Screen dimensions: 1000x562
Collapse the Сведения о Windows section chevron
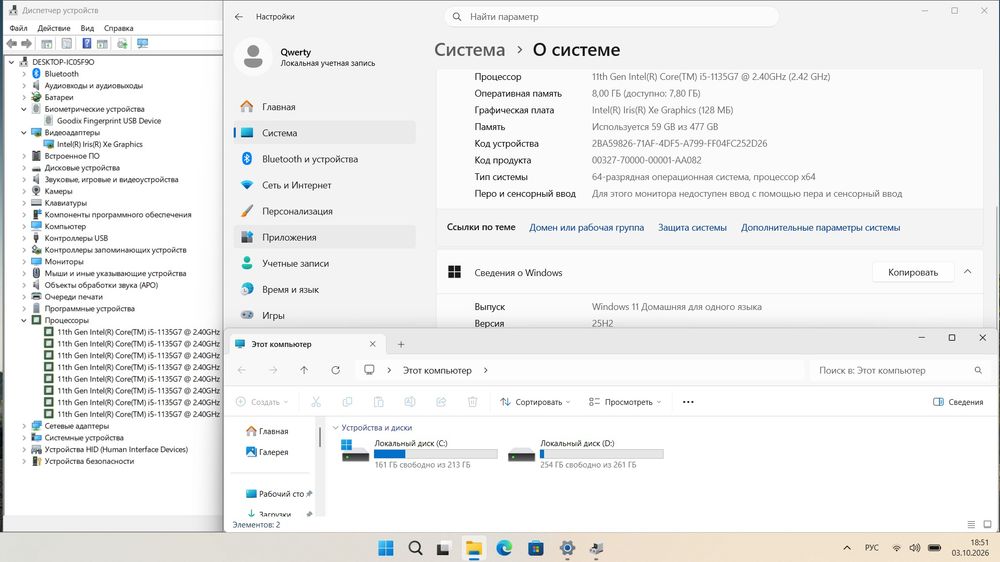click(x=967, y=272)
